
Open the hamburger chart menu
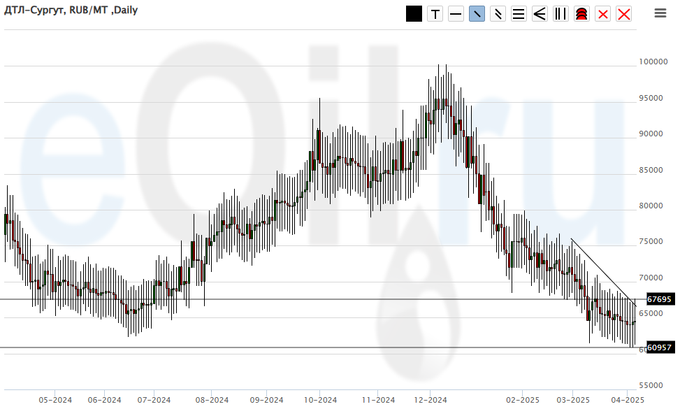660,13
